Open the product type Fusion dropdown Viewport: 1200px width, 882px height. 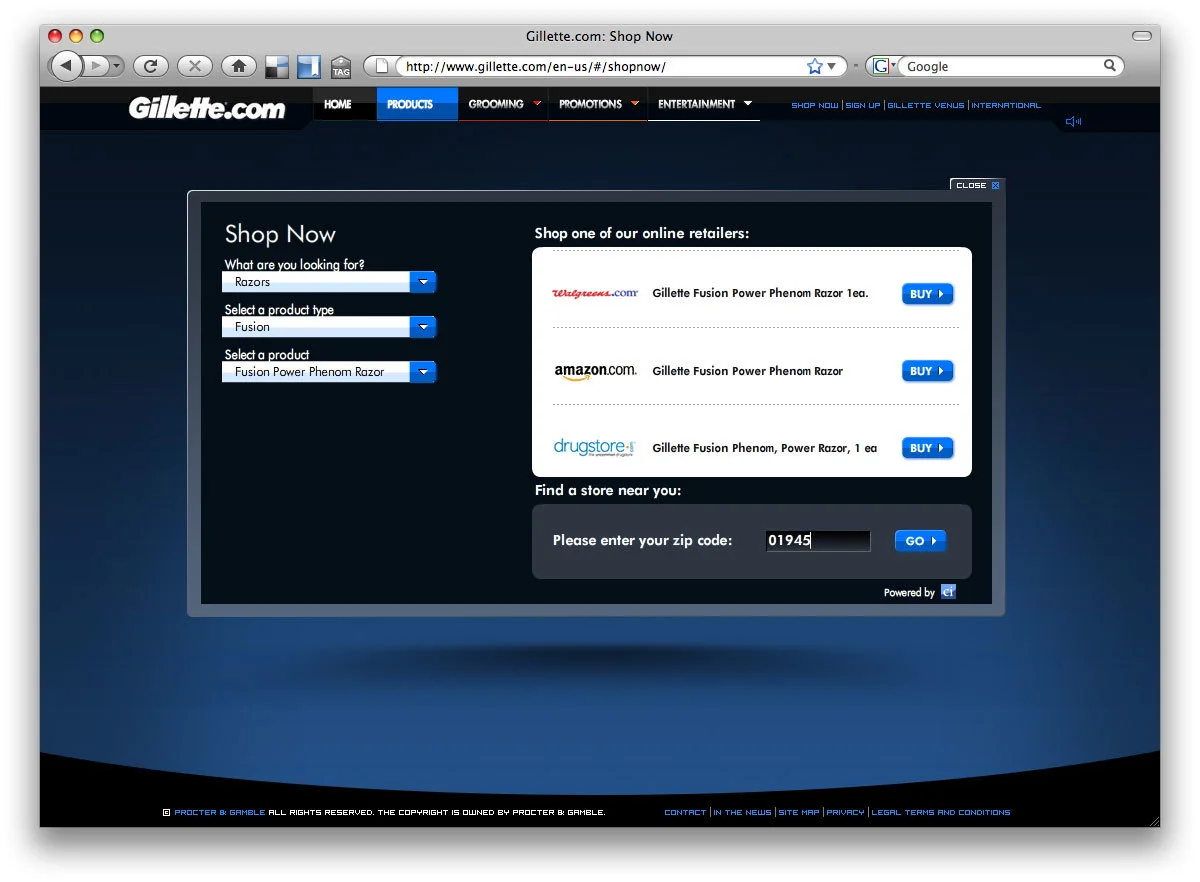click(x=329, y=327)
